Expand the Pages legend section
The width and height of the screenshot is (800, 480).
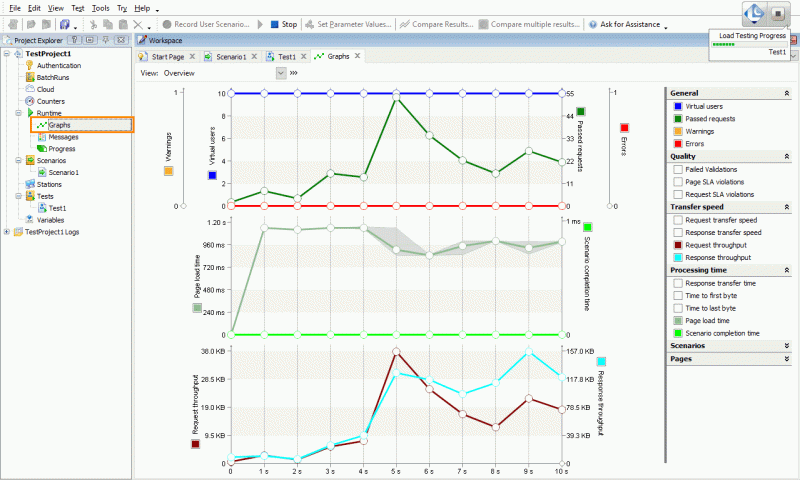point(786,359)
